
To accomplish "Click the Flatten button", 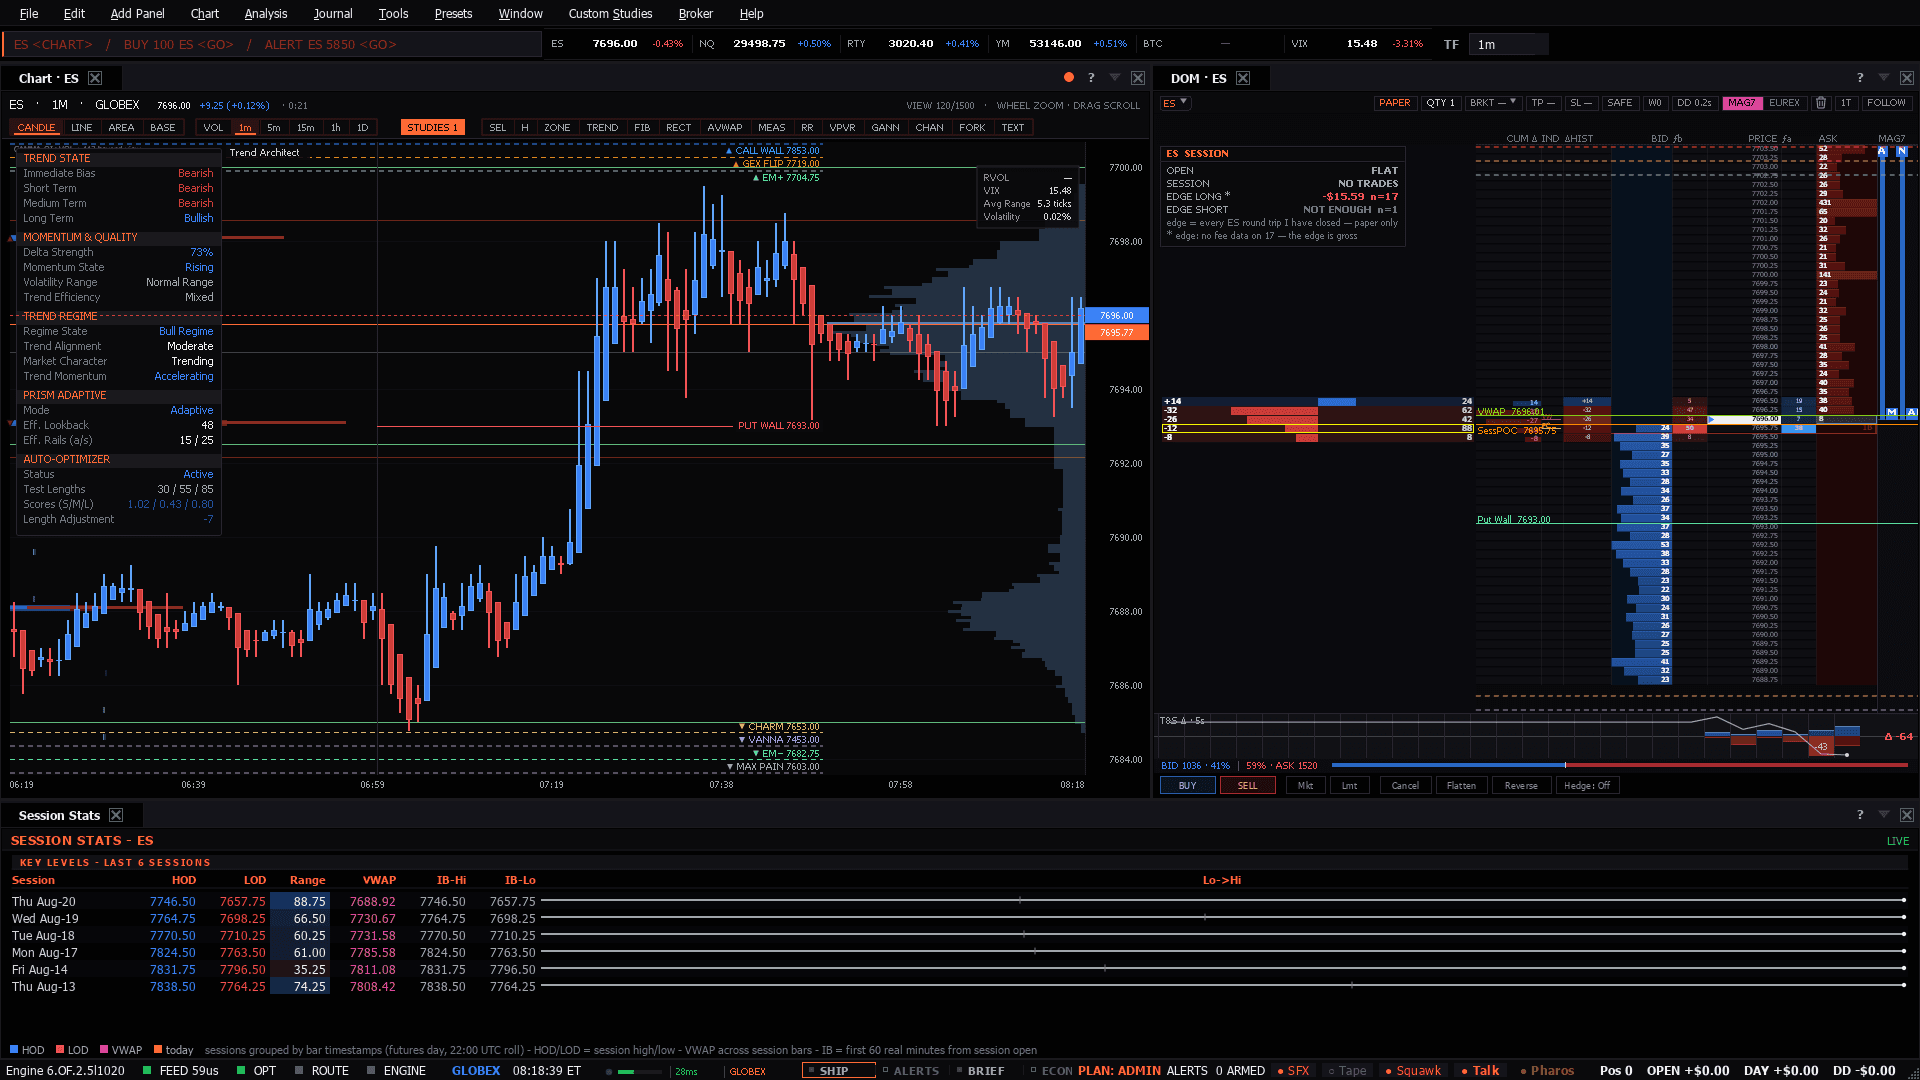I will (x=1461, y=786).
